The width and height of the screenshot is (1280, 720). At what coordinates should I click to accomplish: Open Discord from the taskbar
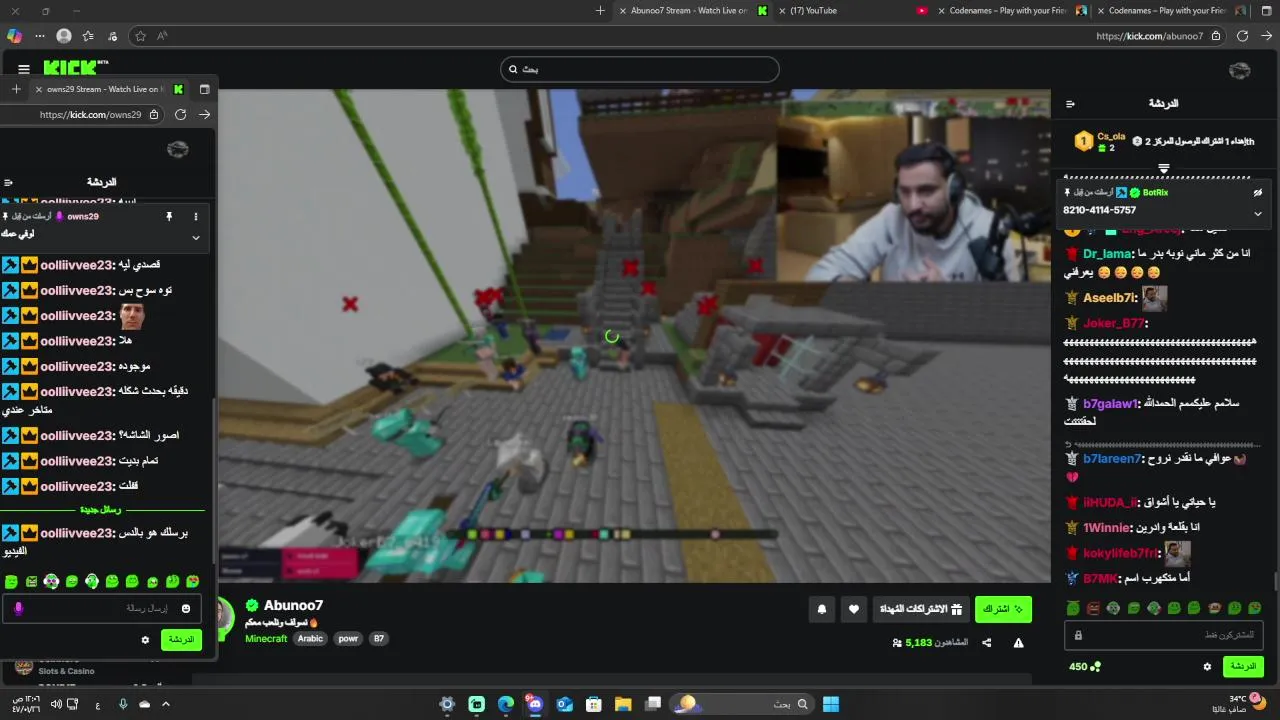coord(535,704)
